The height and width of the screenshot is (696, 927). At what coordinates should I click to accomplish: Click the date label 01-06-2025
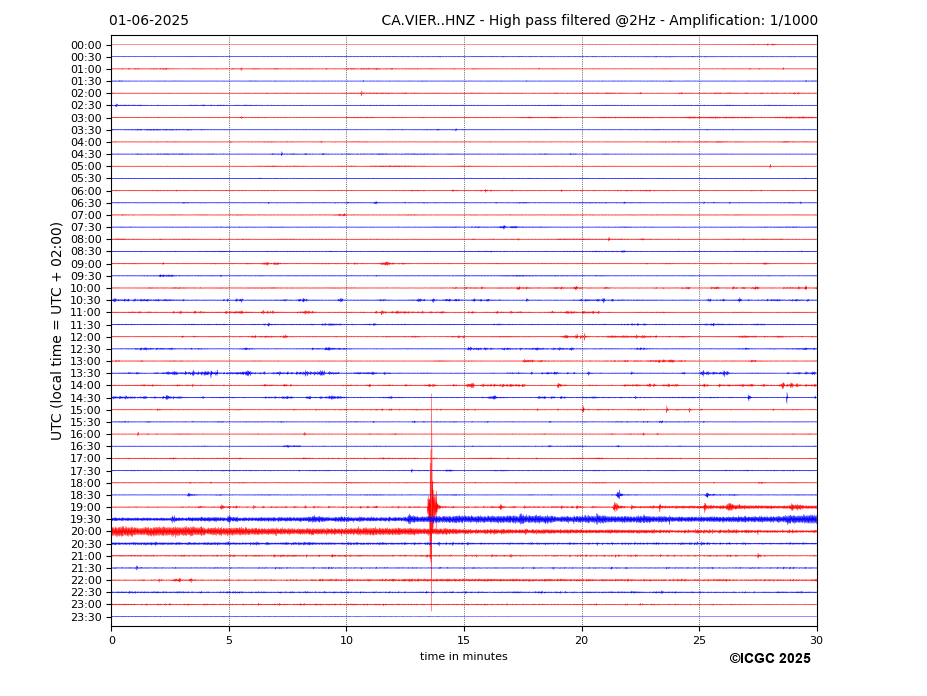click(149, 21)
